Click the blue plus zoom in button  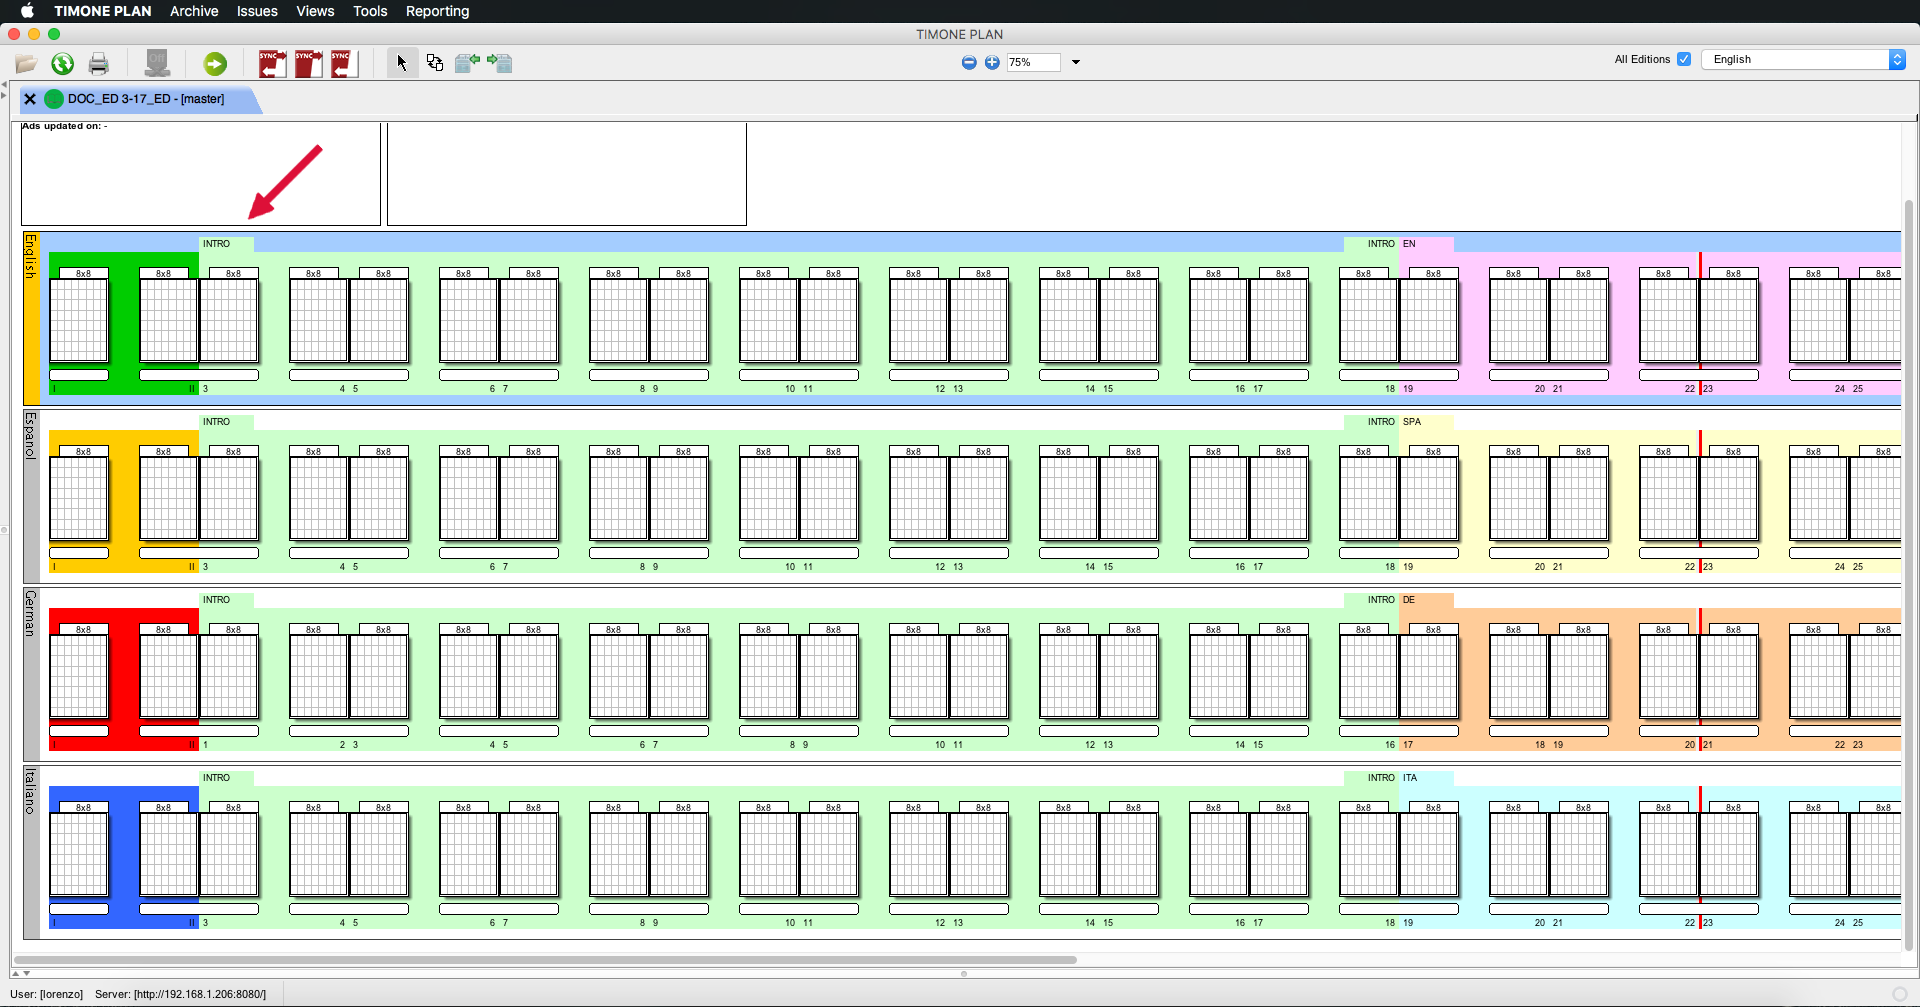[x=992, y=62]
